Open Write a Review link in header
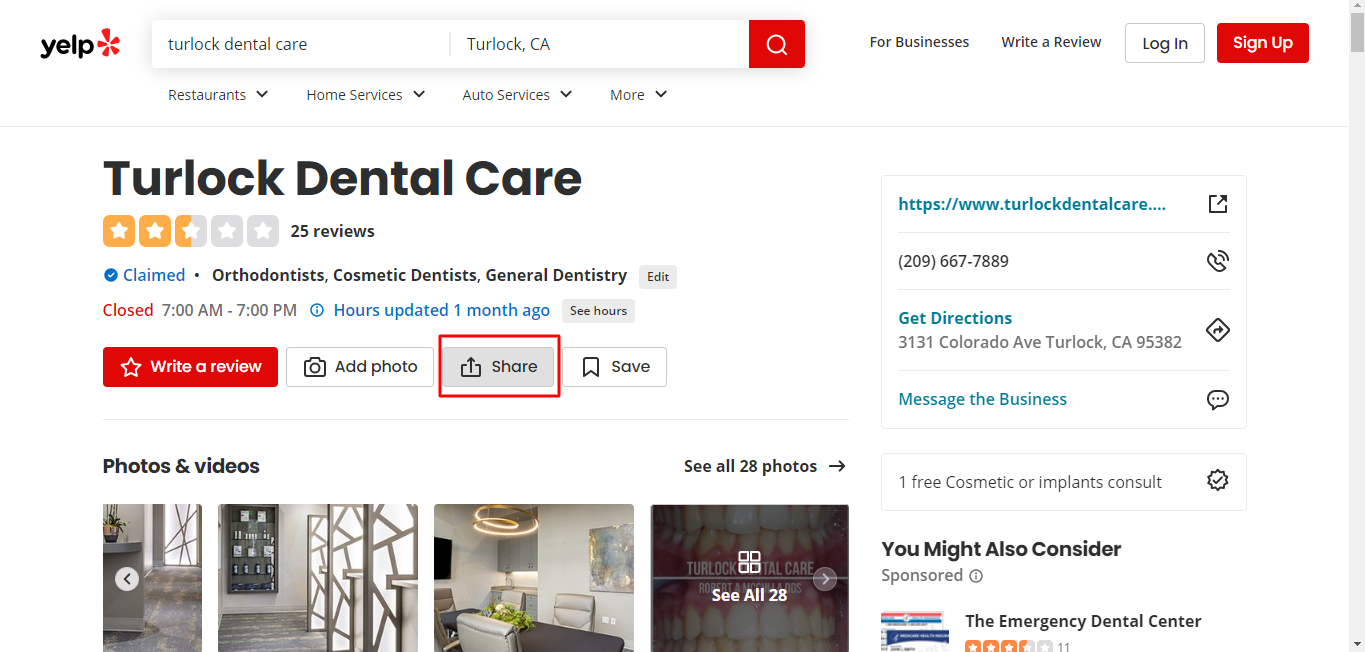 [1051, 42]
